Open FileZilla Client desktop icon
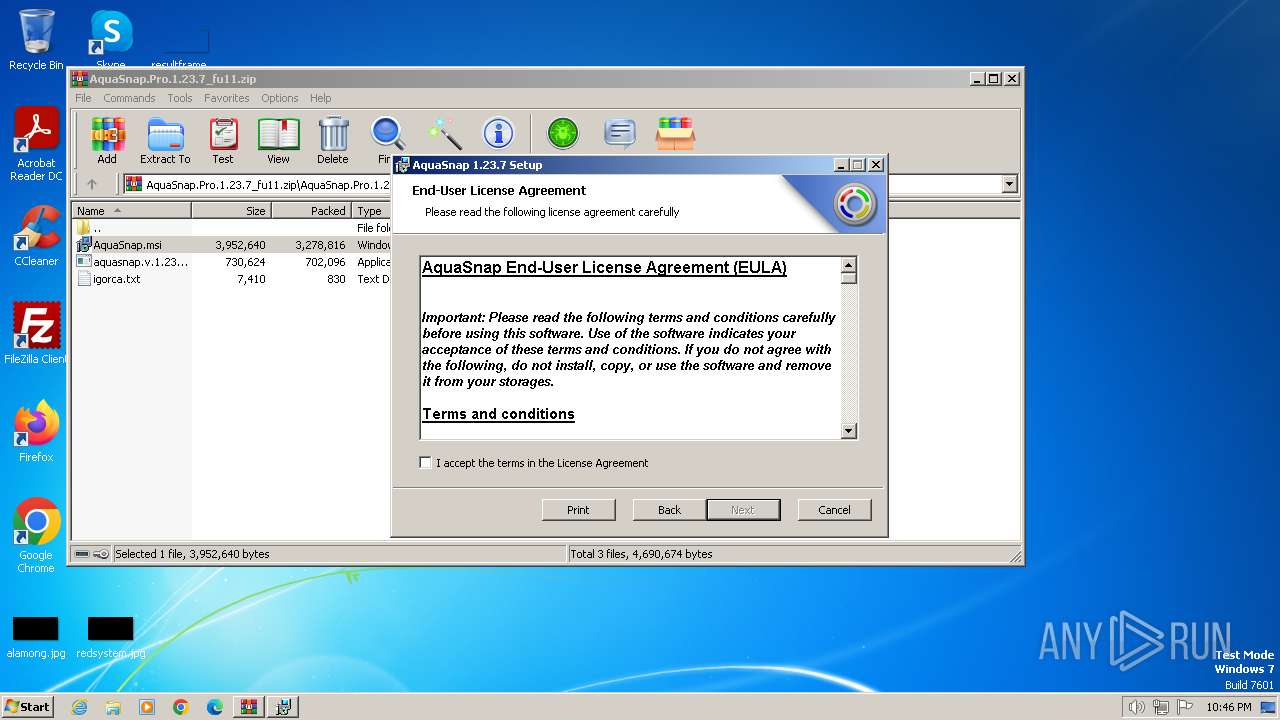 36,334
